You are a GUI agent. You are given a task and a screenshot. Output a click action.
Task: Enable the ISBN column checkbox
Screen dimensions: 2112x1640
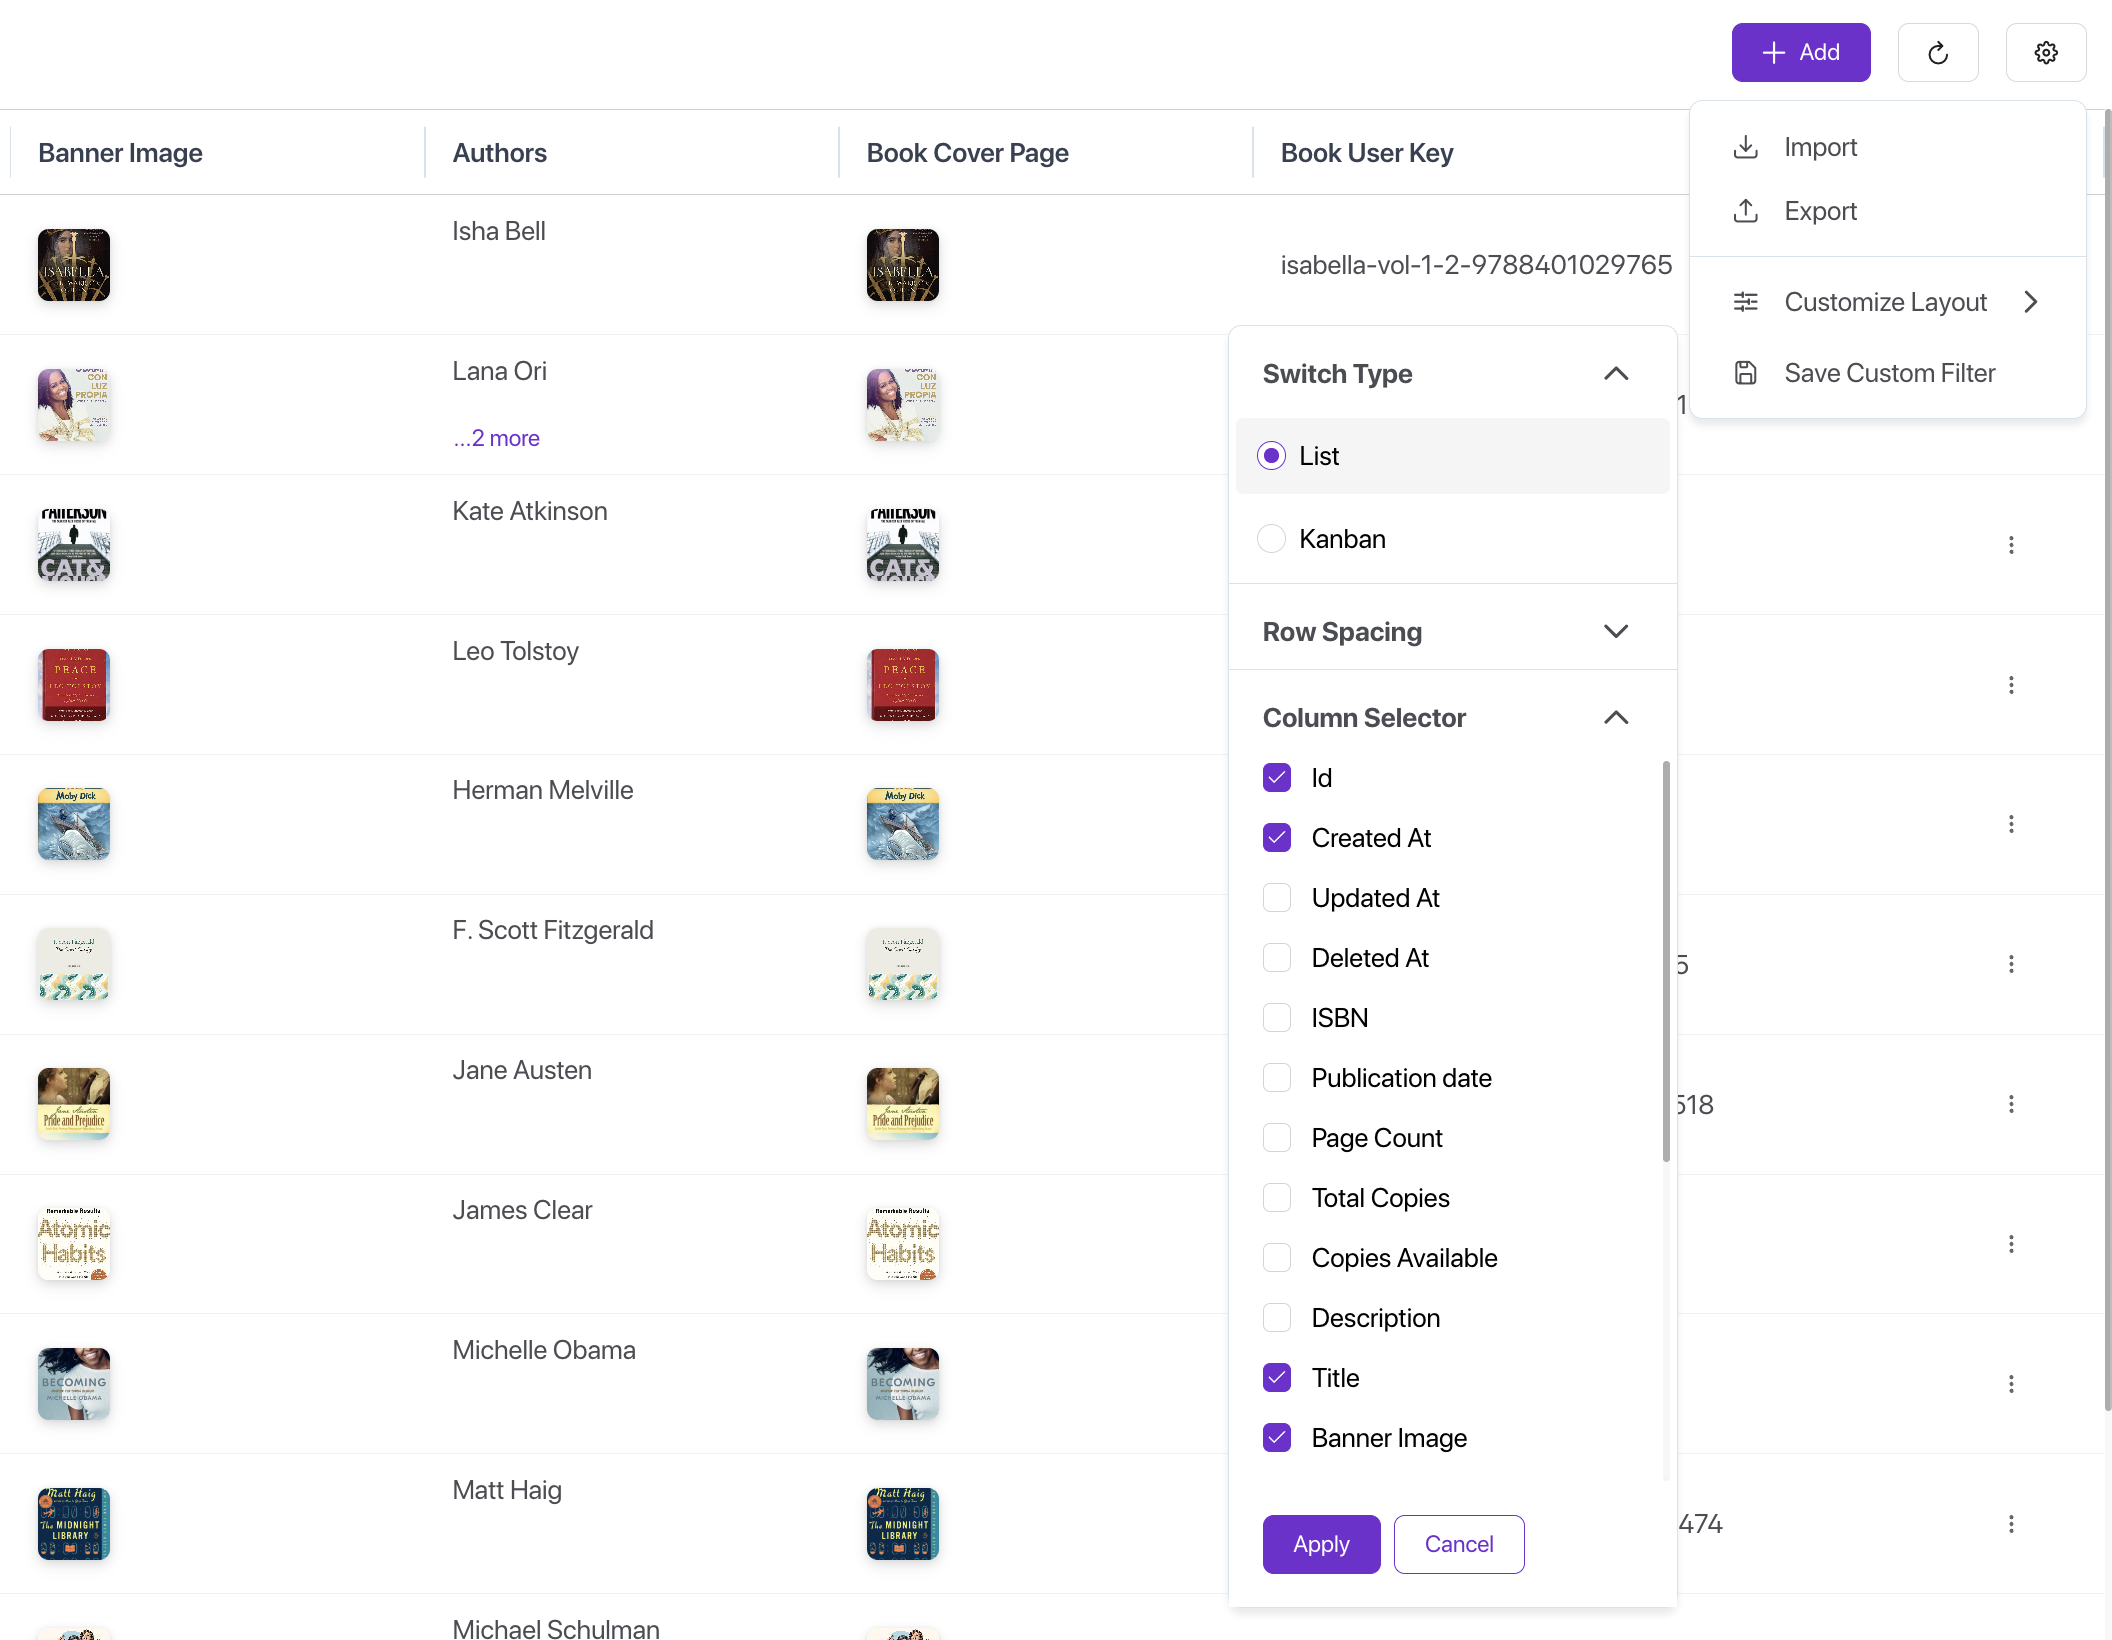tap(1277, 1018)
